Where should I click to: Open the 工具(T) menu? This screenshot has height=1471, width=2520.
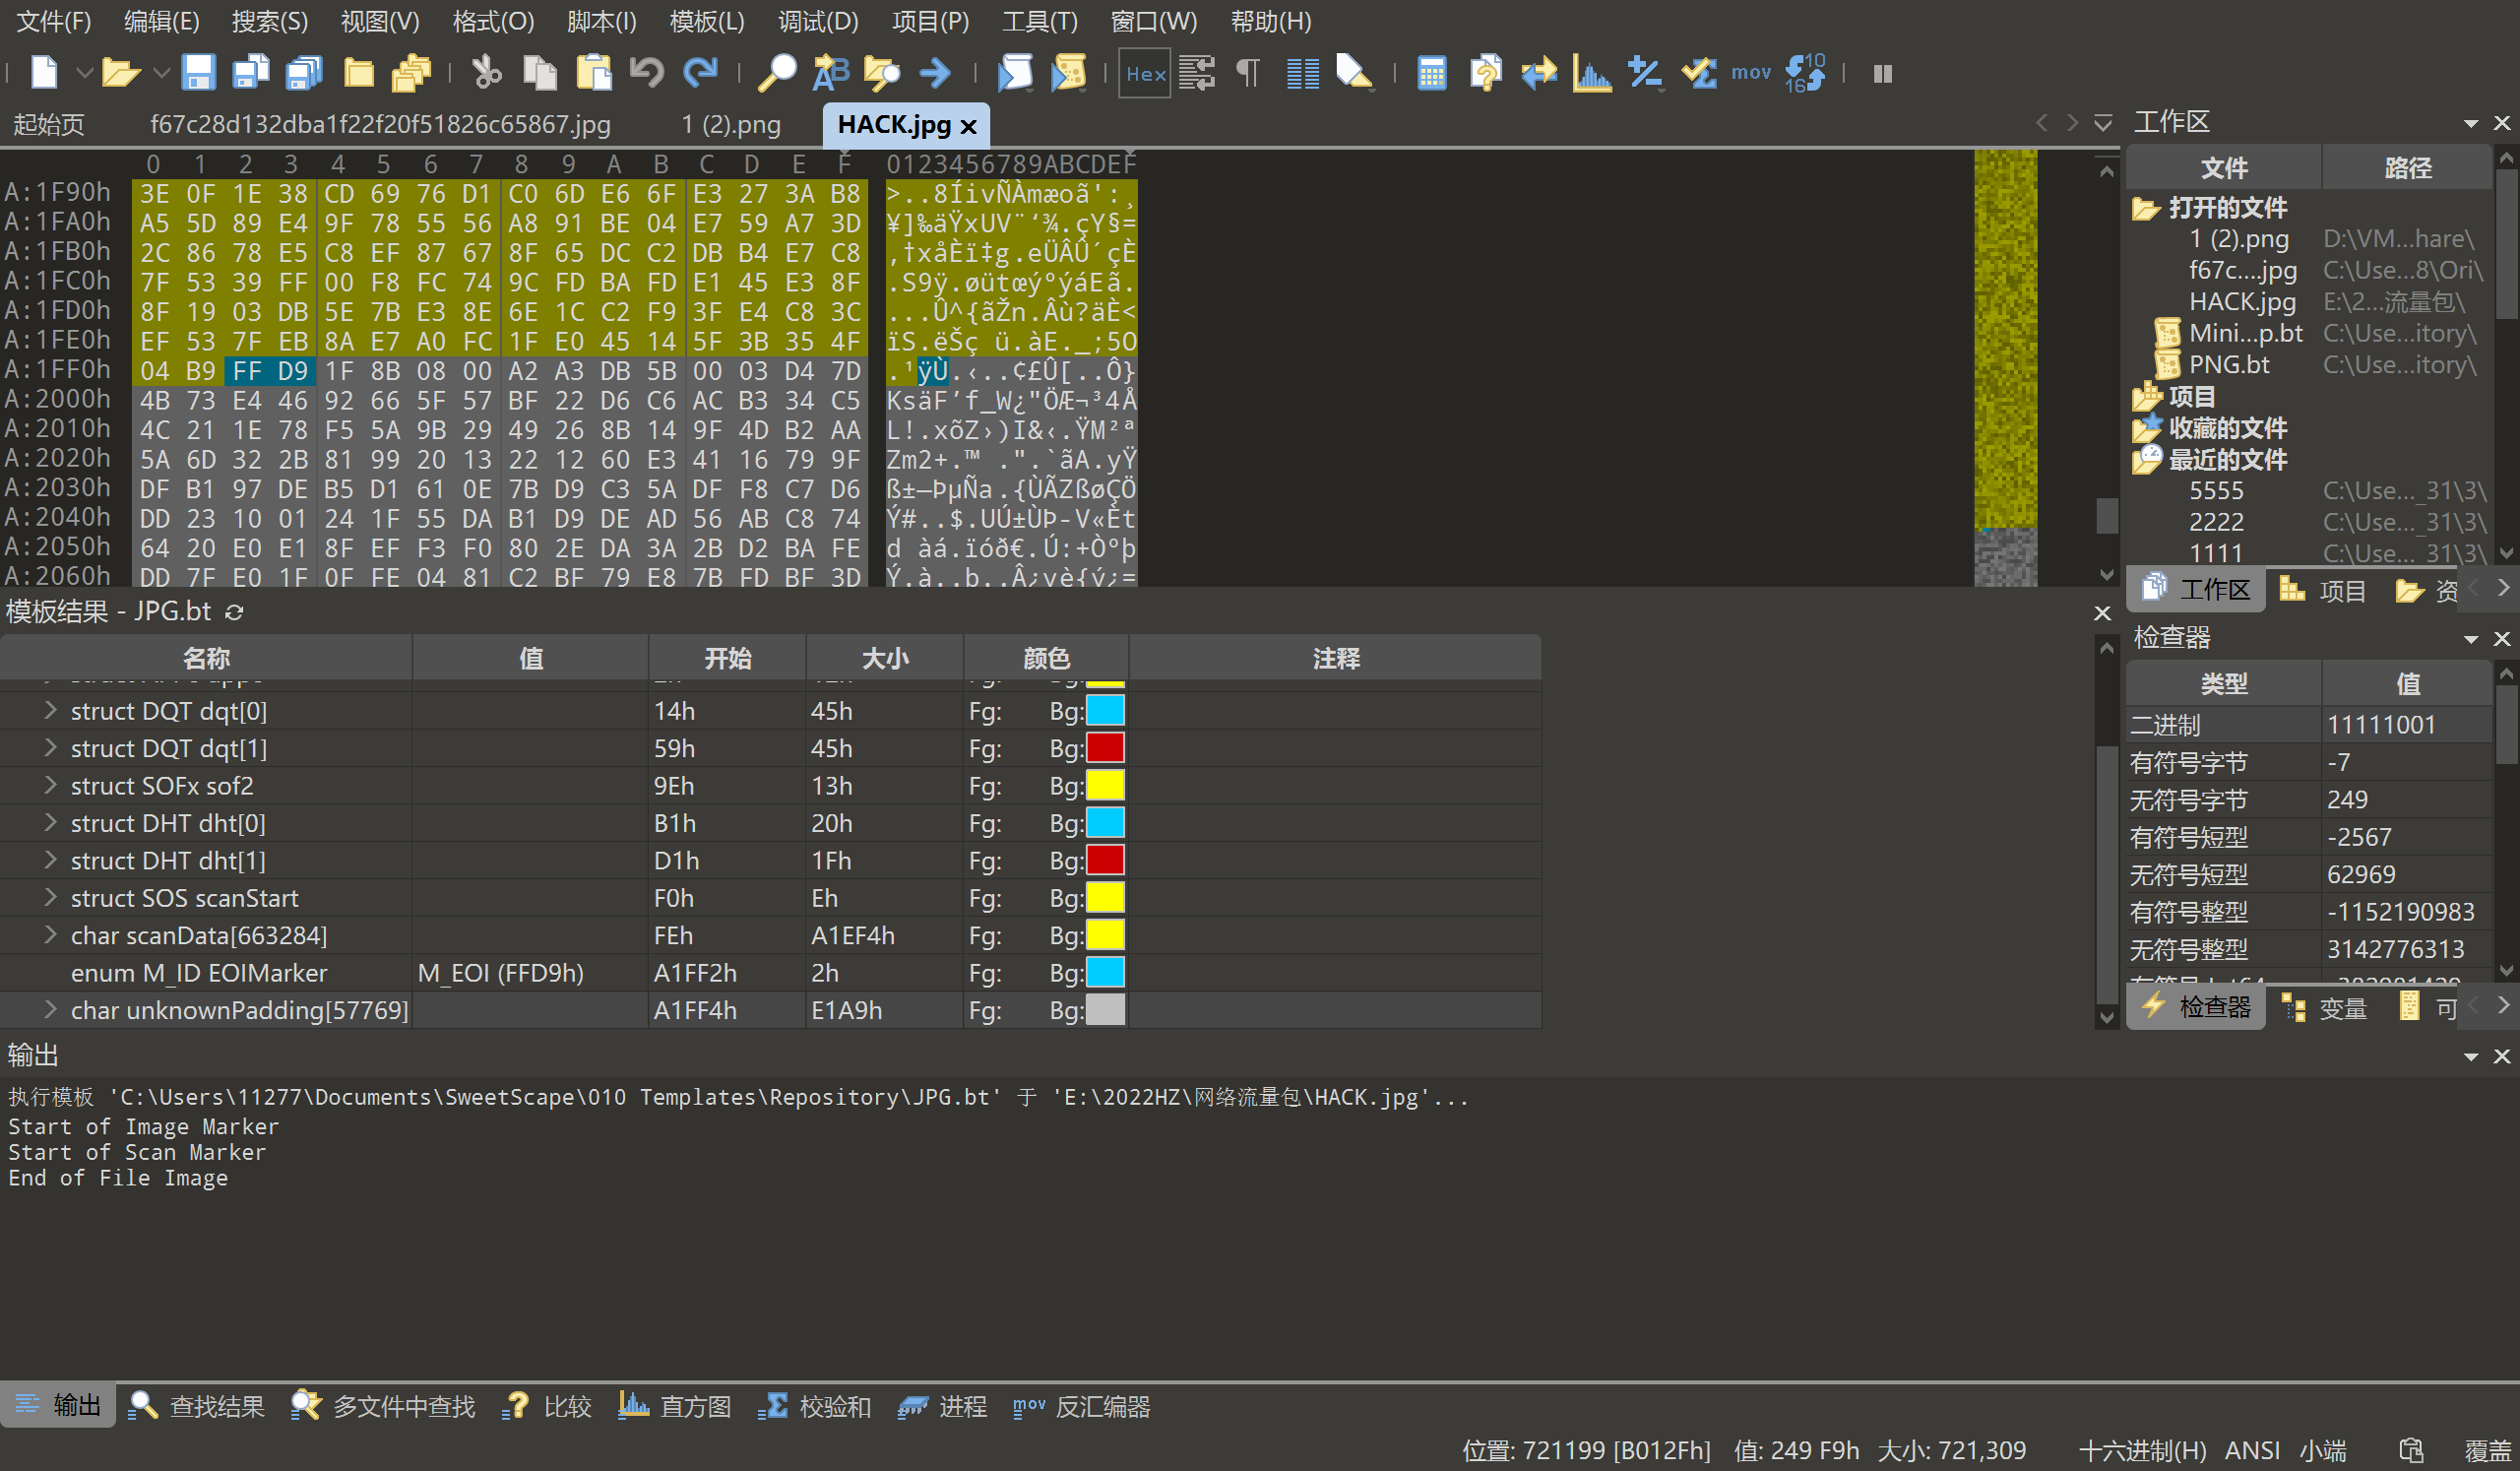click(1040, 21)
